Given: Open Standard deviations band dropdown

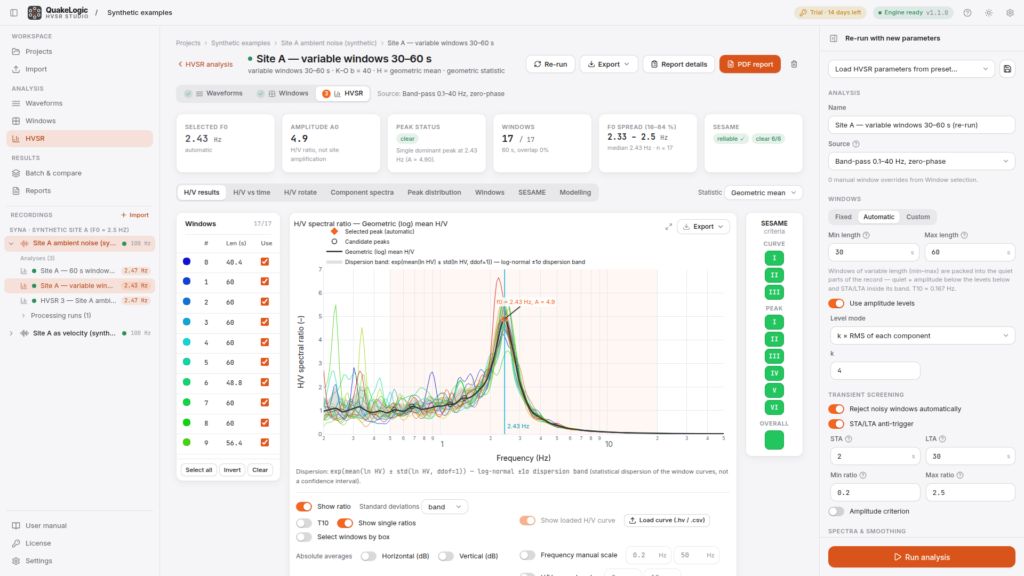Looking at the screenshot, I should [x=444, y=507].
